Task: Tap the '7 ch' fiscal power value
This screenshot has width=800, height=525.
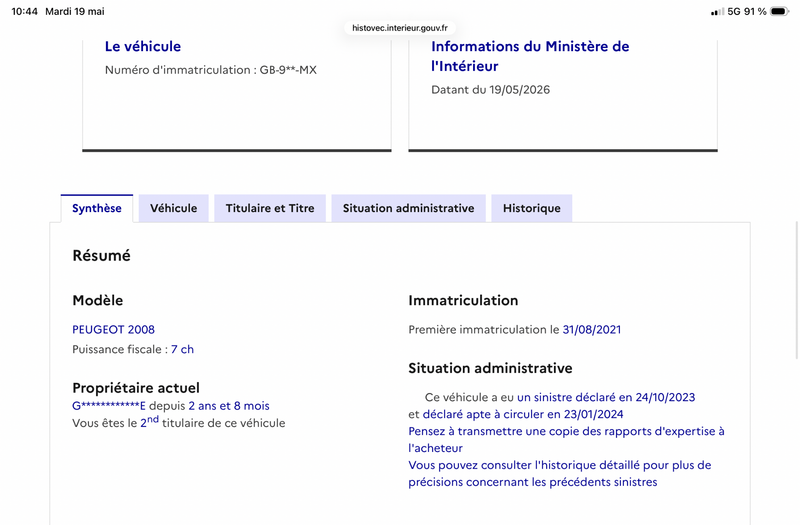Action: [182, 349]
